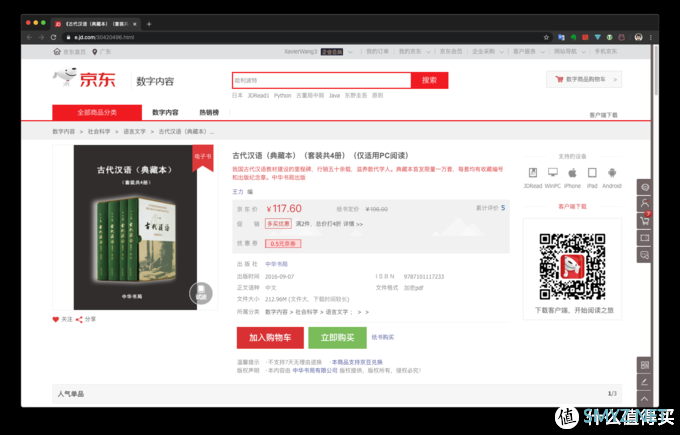680x435 pixels.
Task: Click the 京东首页 home icon
Action: tap(57, 52)
